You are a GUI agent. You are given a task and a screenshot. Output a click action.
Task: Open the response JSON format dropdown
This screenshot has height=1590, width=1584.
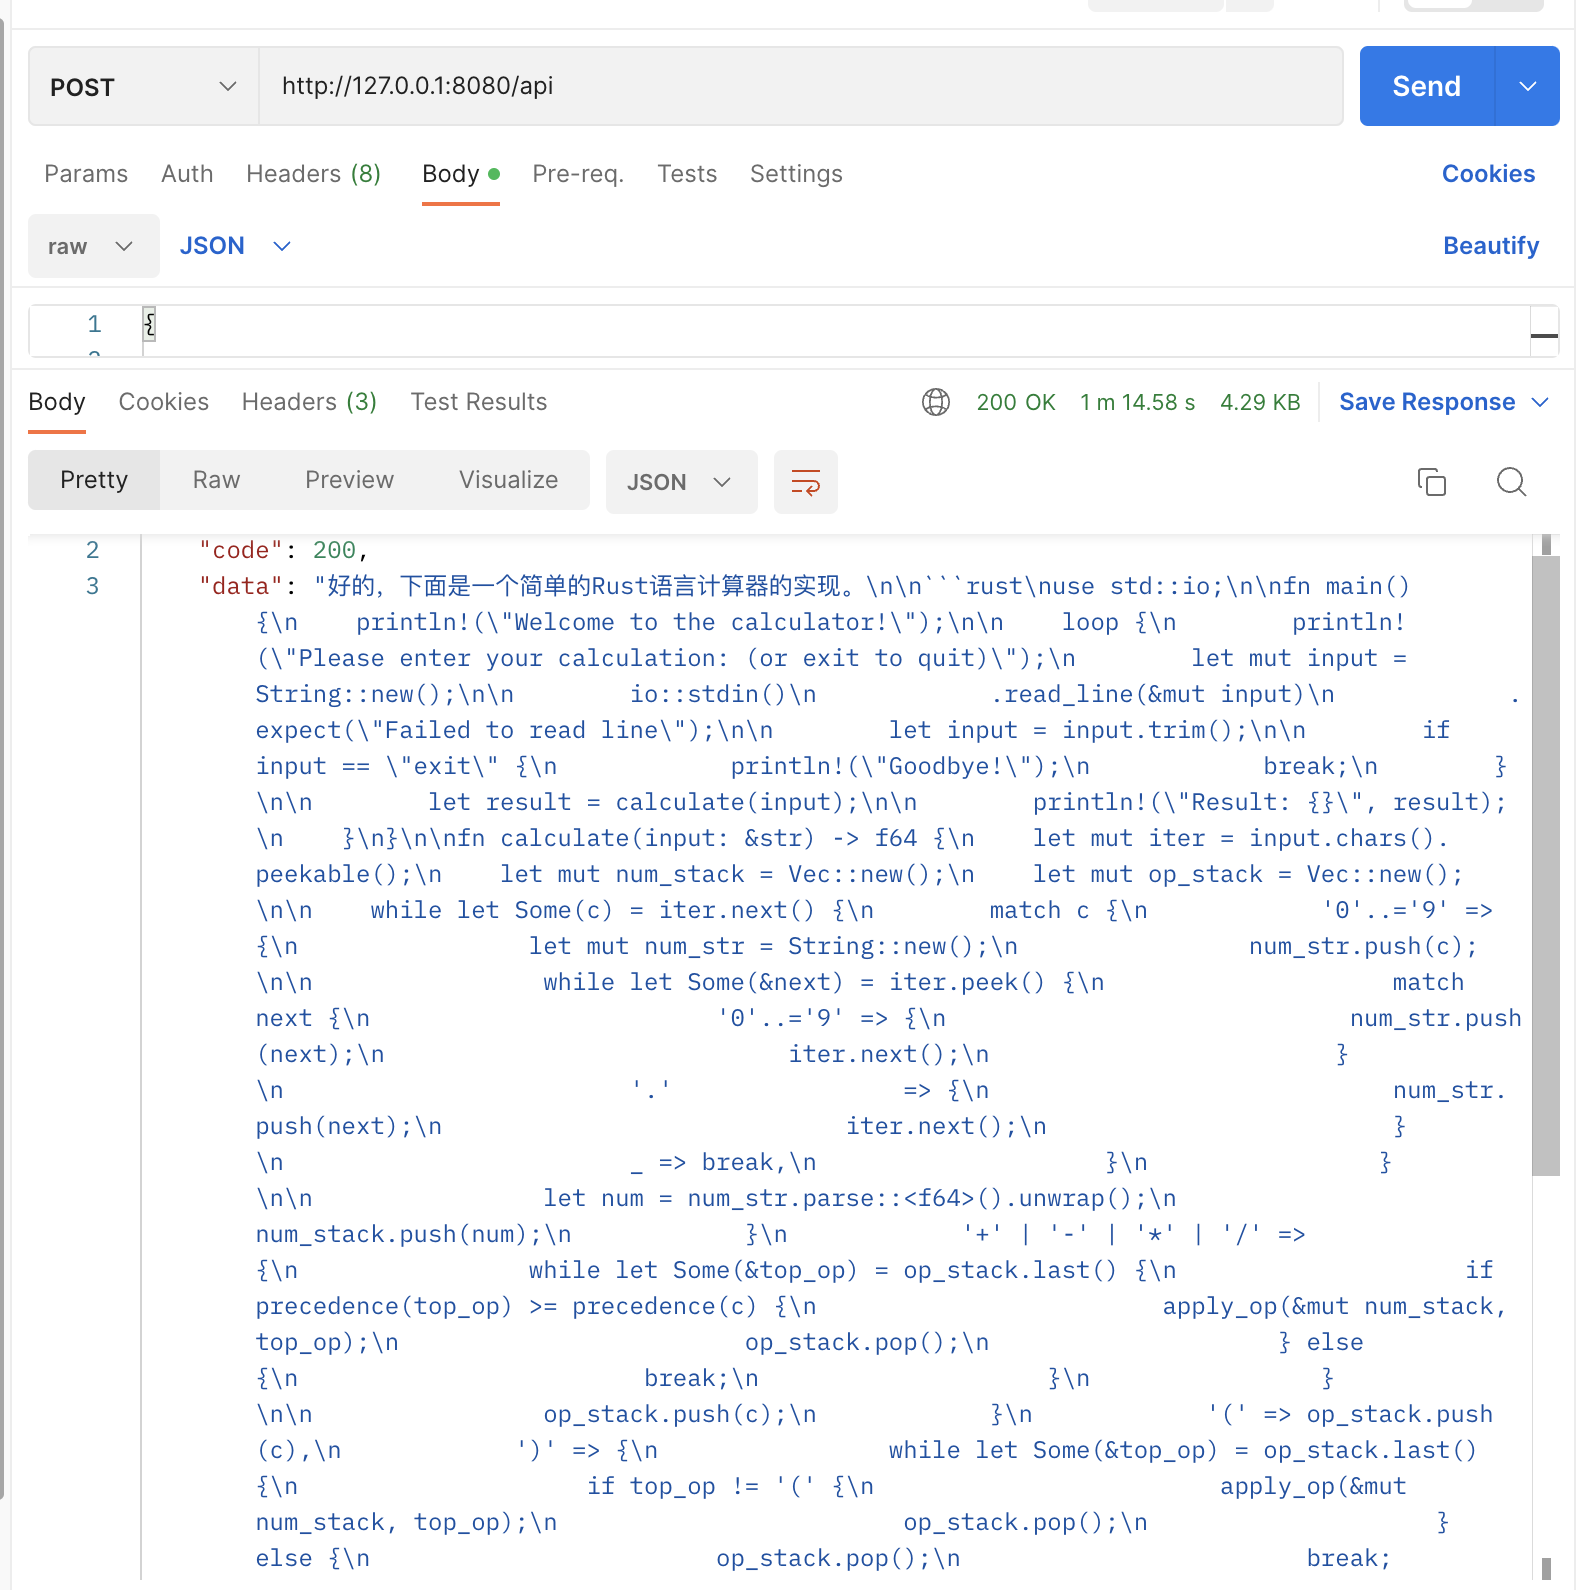681,482
